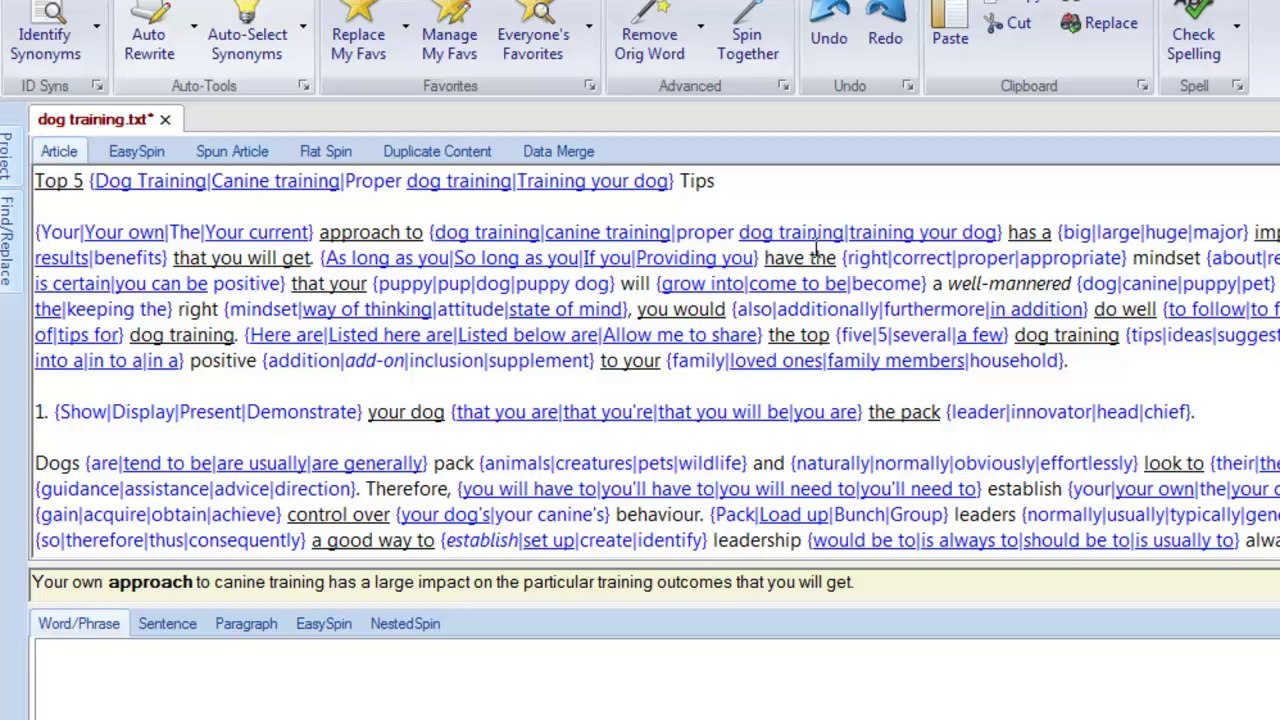Click "Top 5" in the article title
Viewport: 1280px width, 720px height.
click(59, 181)
